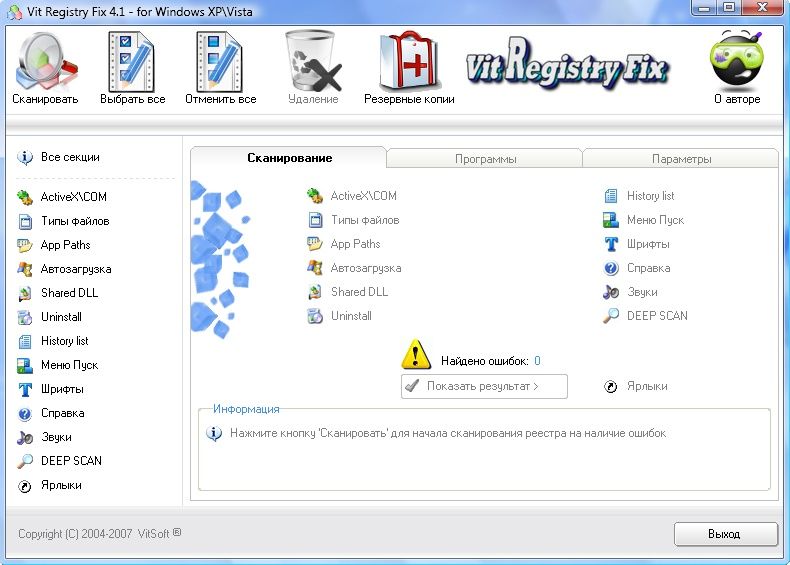Click the found errors count 0
This screenshot has height=565, width=790.
click(537, 361)
